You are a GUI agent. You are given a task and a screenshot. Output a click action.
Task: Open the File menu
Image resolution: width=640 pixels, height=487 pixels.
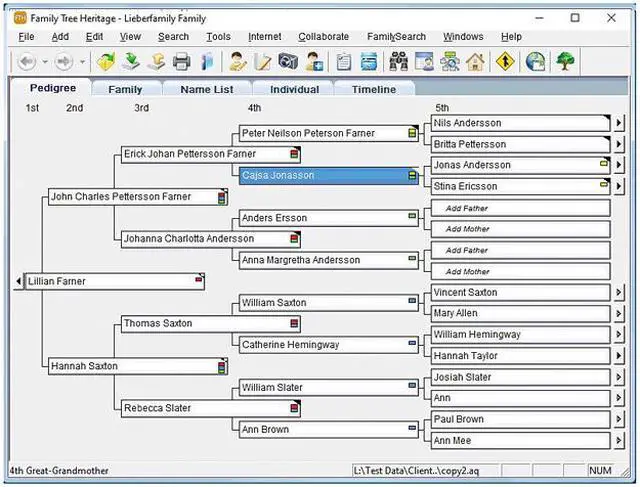tap(26, 37)
